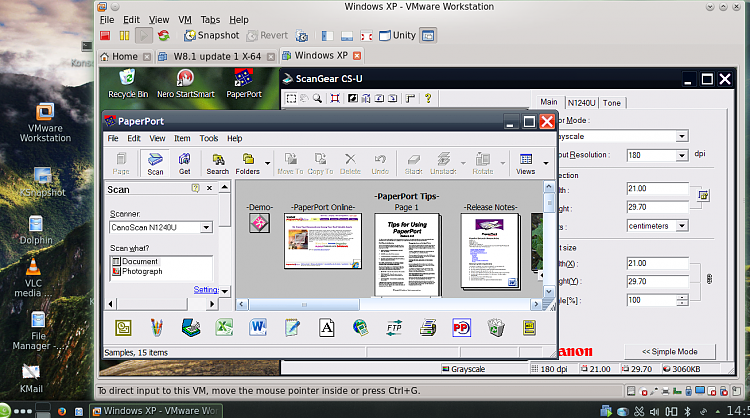The height and width of the screenshot is (418, 750).
Task: Open the VMware VM menu
Action: (x=185, y=20)
